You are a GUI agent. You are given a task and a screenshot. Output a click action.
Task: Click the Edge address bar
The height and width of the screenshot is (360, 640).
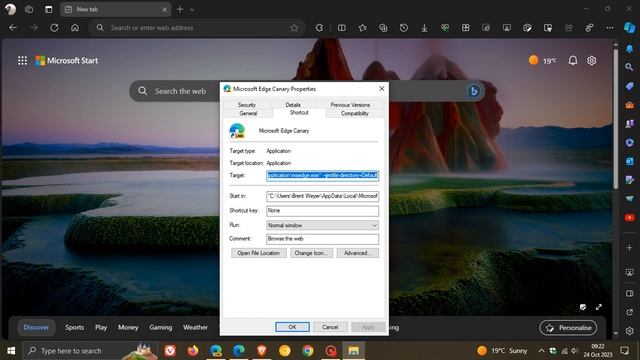click(x=196, y=28)
